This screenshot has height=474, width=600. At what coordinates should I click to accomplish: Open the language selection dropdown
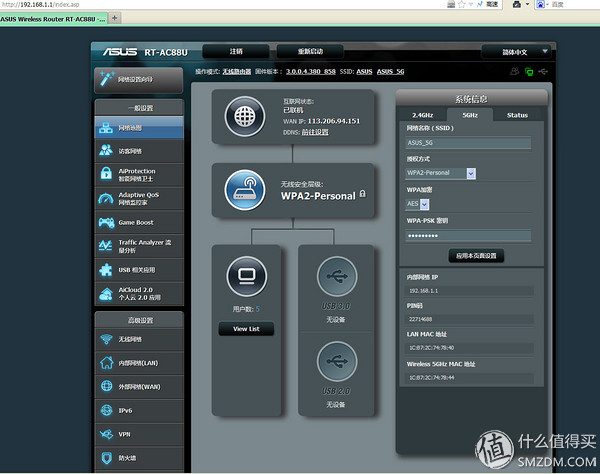pos(517,52)
